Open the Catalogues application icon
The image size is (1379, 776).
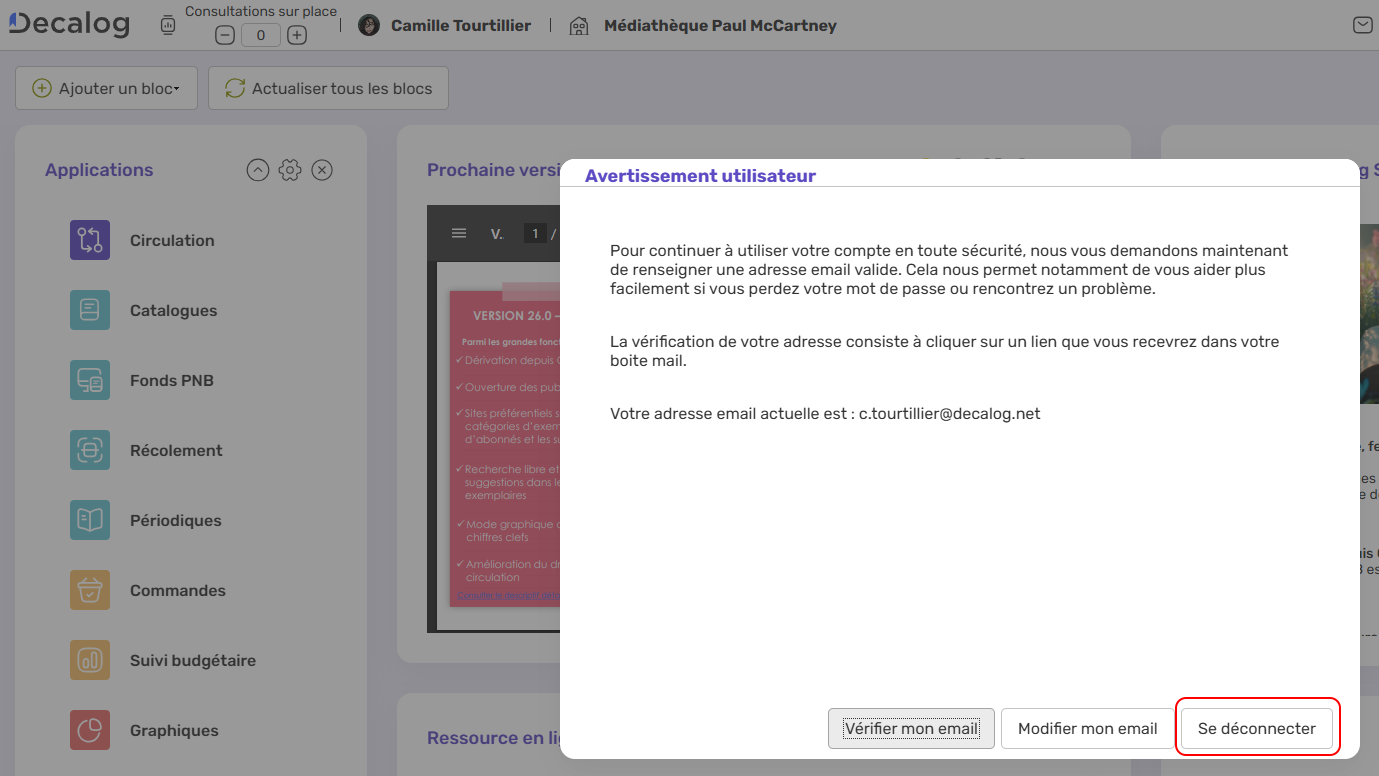[x=90, y=310]
